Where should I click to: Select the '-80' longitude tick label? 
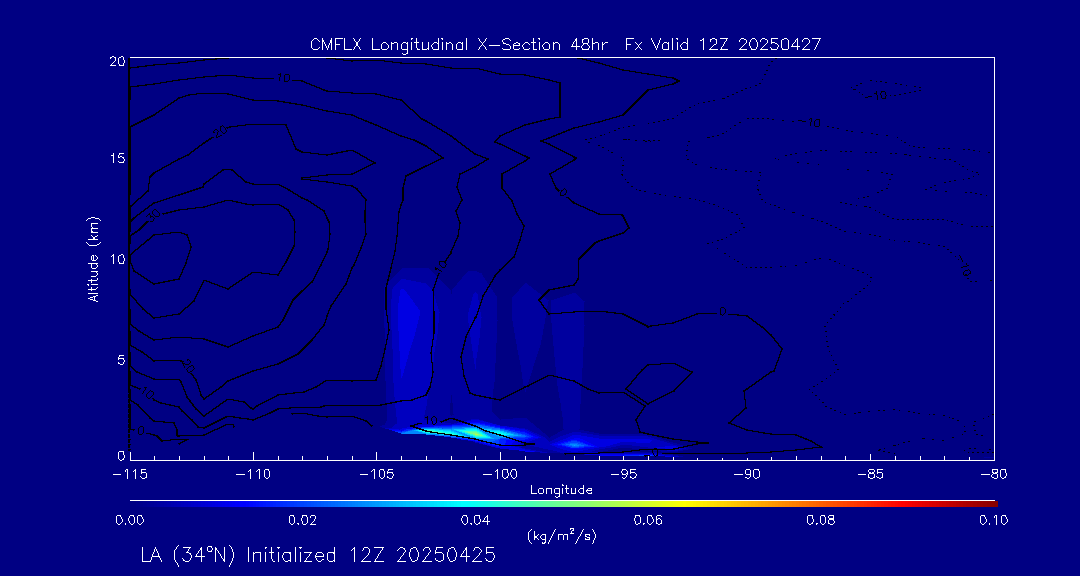[993, 475]
